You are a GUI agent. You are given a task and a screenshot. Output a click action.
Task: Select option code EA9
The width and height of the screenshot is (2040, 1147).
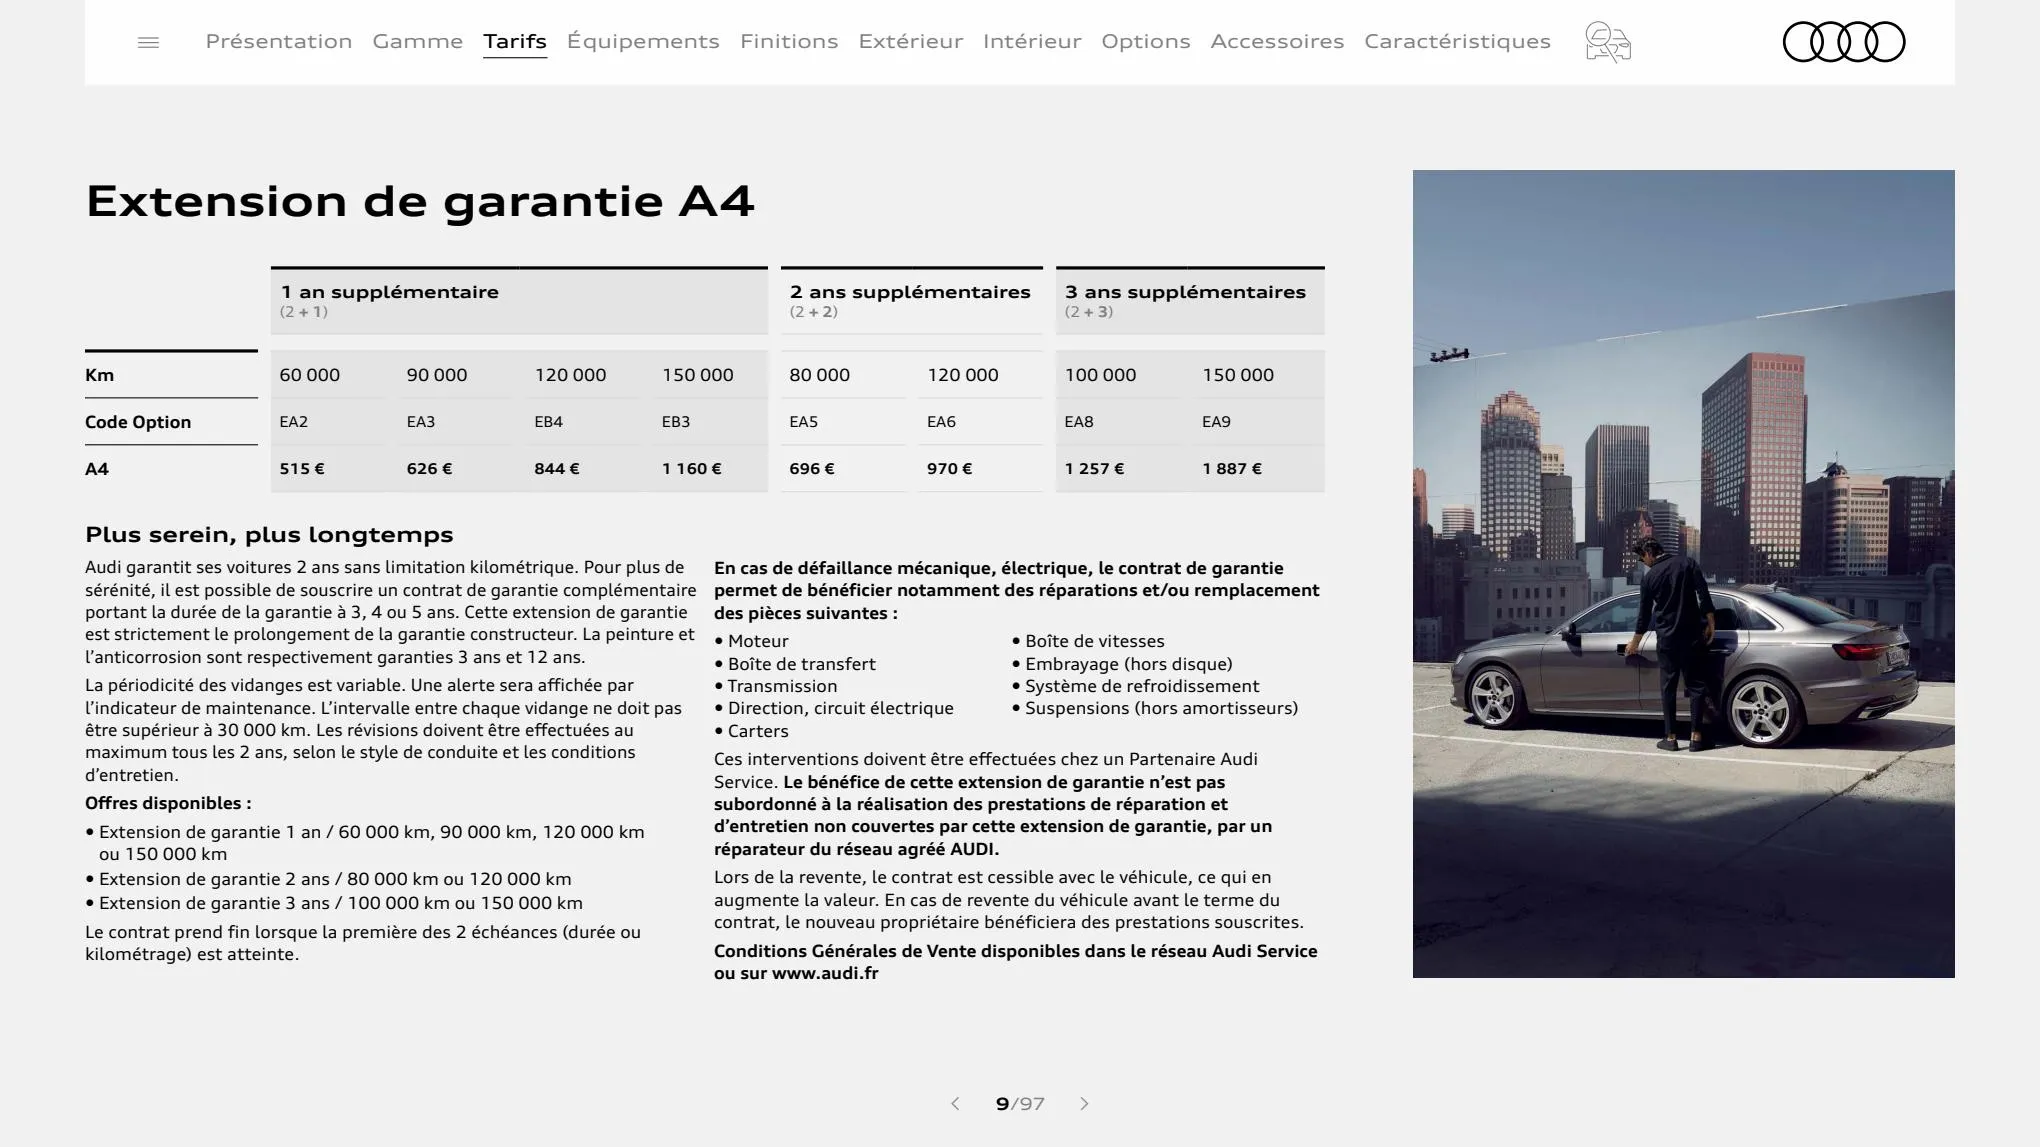[x=1217, y=422]
